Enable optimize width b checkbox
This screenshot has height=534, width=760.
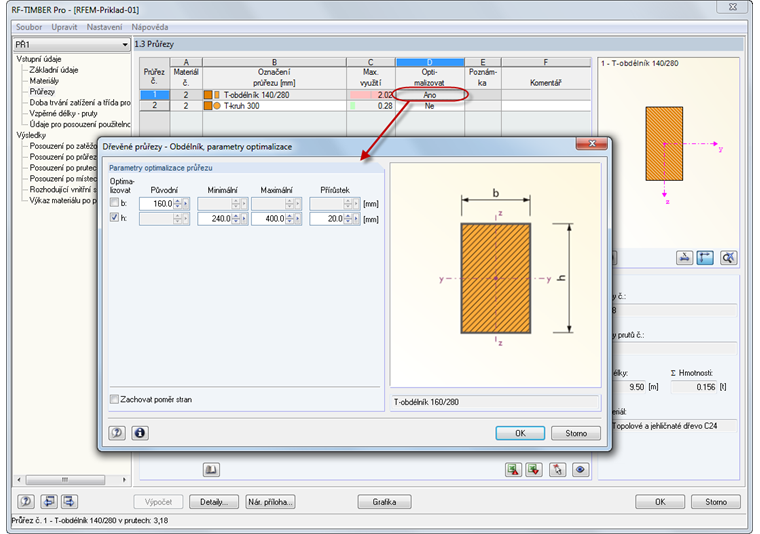tap(114, 203)
